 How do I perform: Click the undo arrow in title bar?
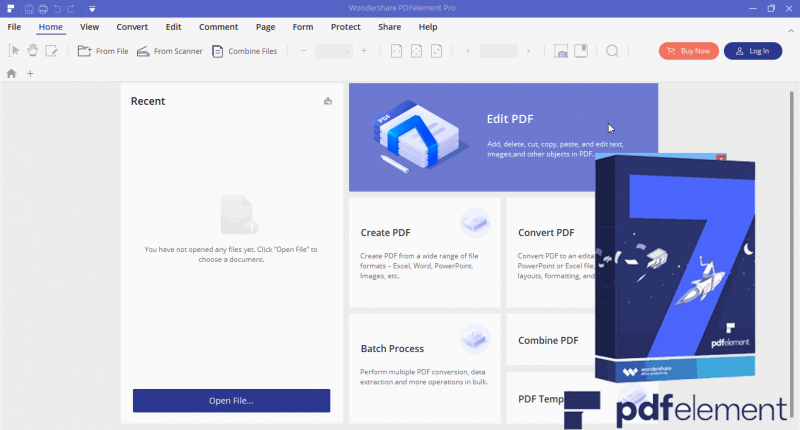57,9
